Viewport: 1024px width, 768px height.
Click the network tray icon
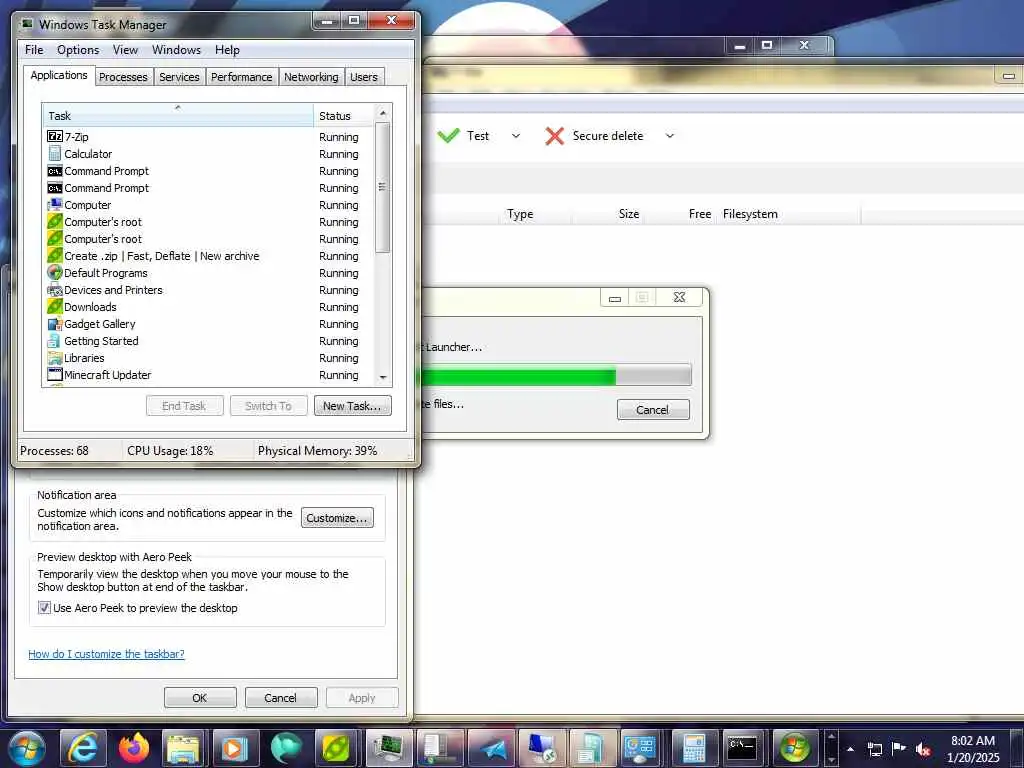click(x=874, y=749)
